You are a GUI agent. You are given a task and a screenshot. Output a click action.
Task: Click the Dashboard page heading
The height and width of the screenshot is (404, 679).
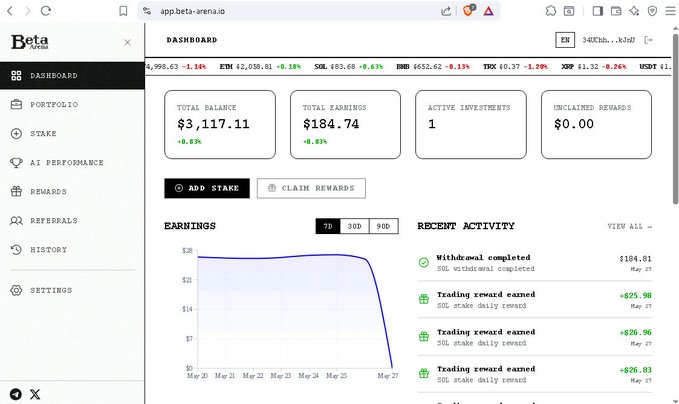click(192, 40)
